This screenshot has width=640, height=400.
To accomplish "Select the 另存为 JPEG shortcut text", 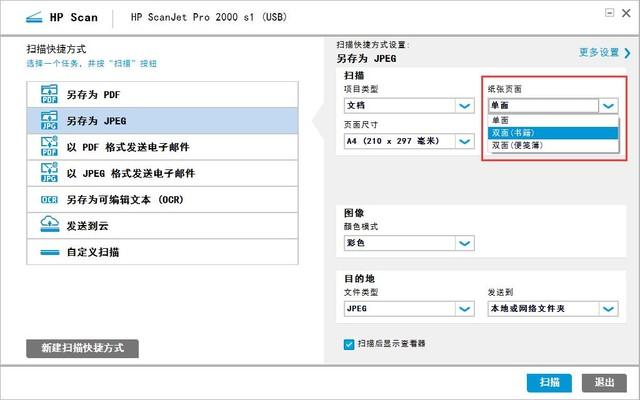I will pyautogui.click(x=96, y=121).
